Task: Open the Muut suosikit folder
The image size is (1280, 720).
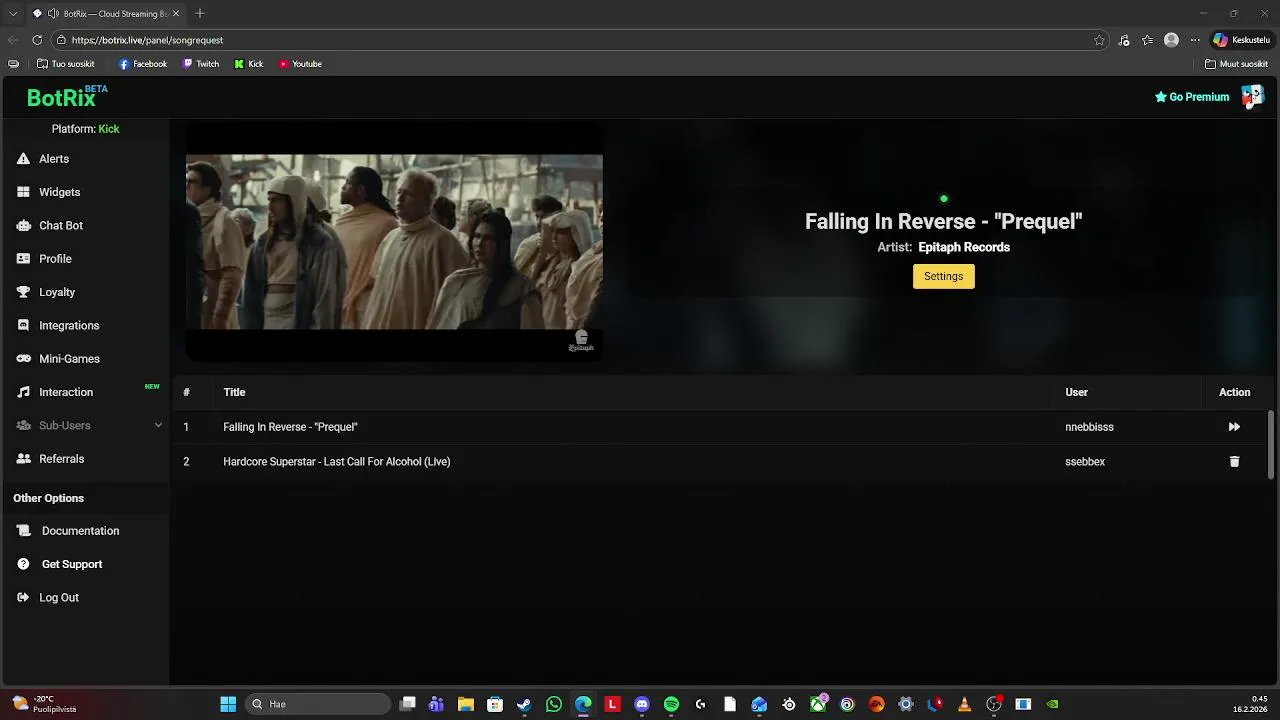Action: 1237,64
